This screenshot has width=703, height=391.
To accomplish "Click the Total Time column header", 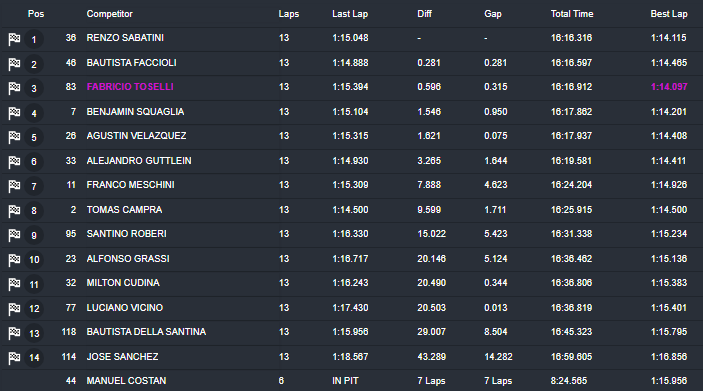I will coord(572,14).
